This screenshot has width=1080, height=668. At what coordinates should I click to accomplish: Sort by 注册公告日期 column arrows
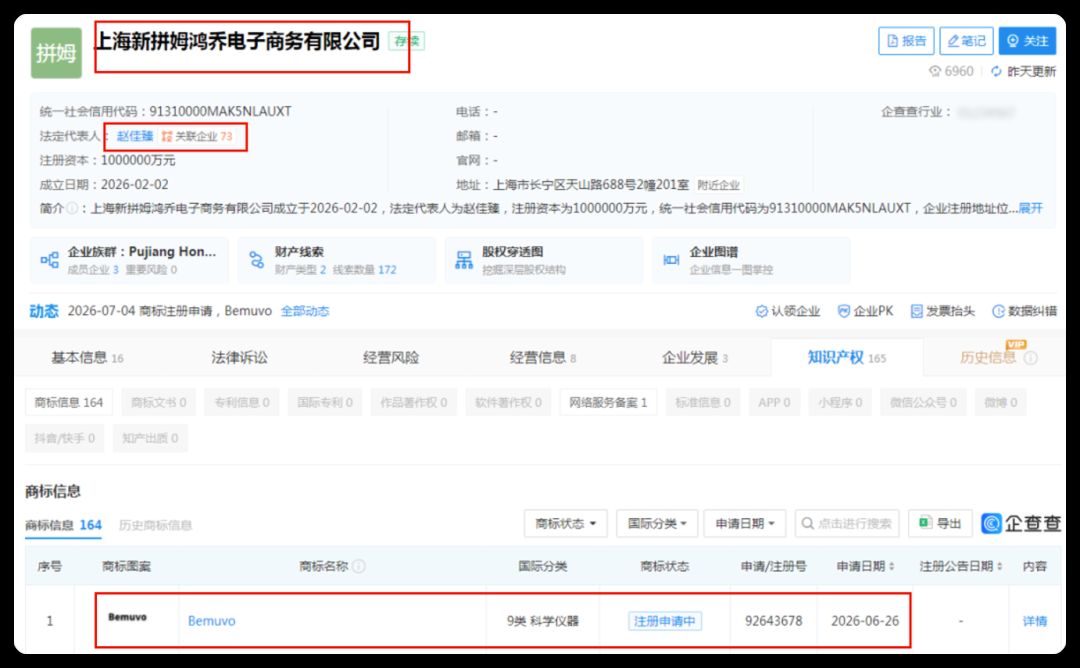pos(999,567)
